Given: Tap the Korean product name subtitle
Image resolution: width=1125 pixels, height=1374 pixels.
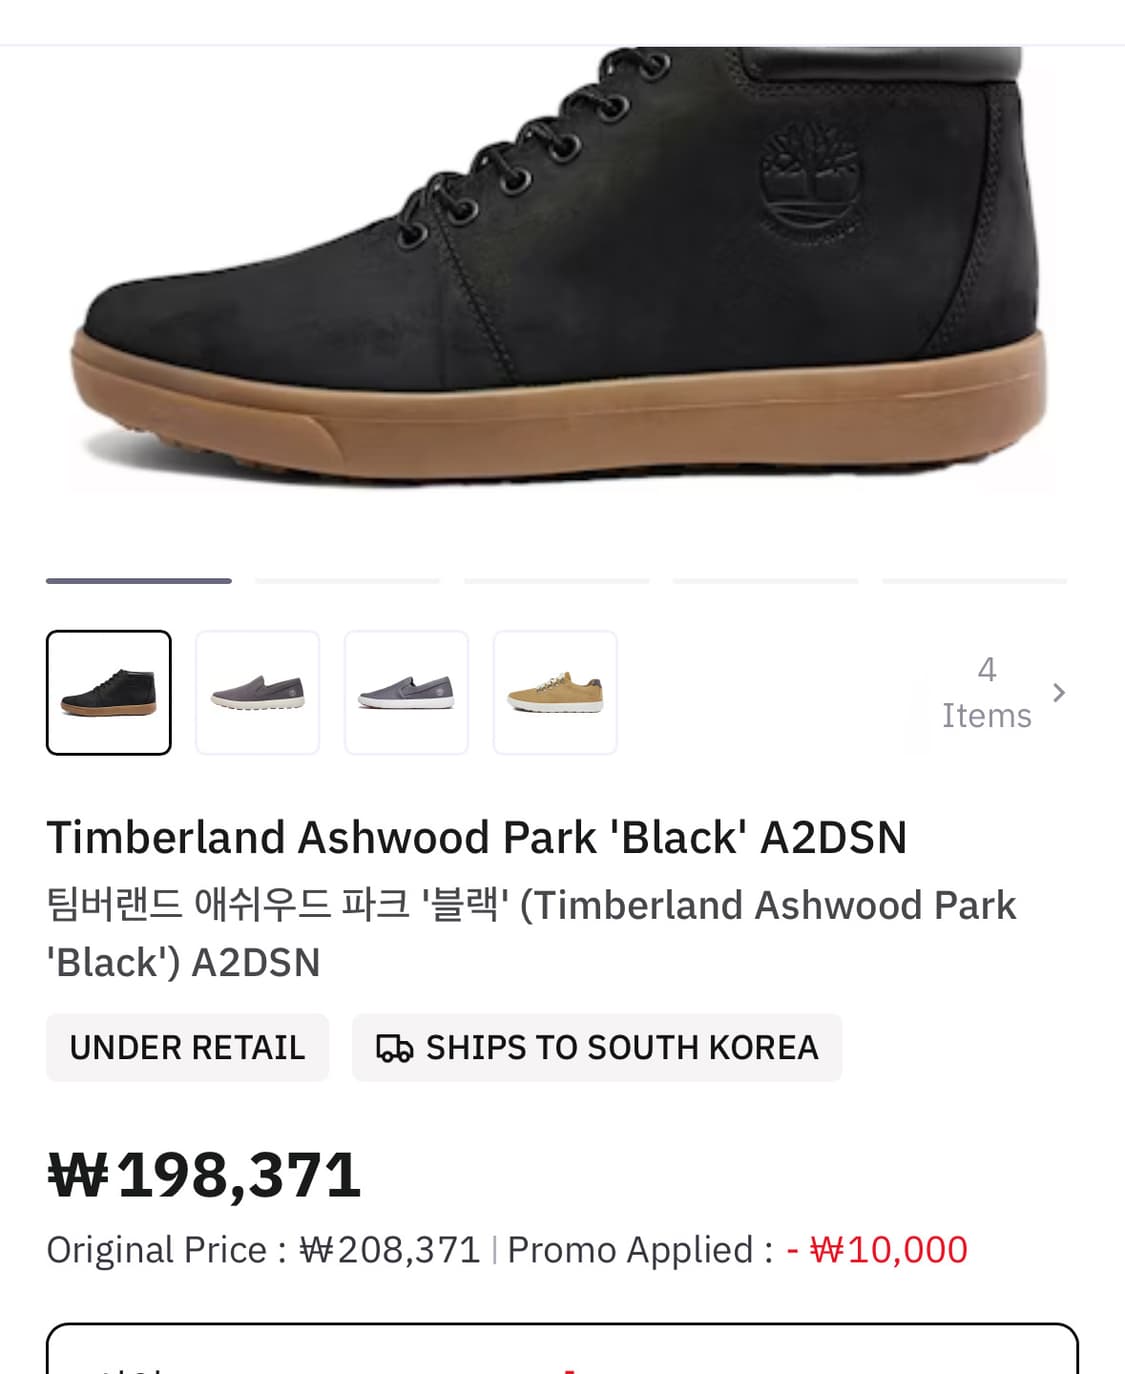Looking at the screenshot, I should tap(530, 933).
